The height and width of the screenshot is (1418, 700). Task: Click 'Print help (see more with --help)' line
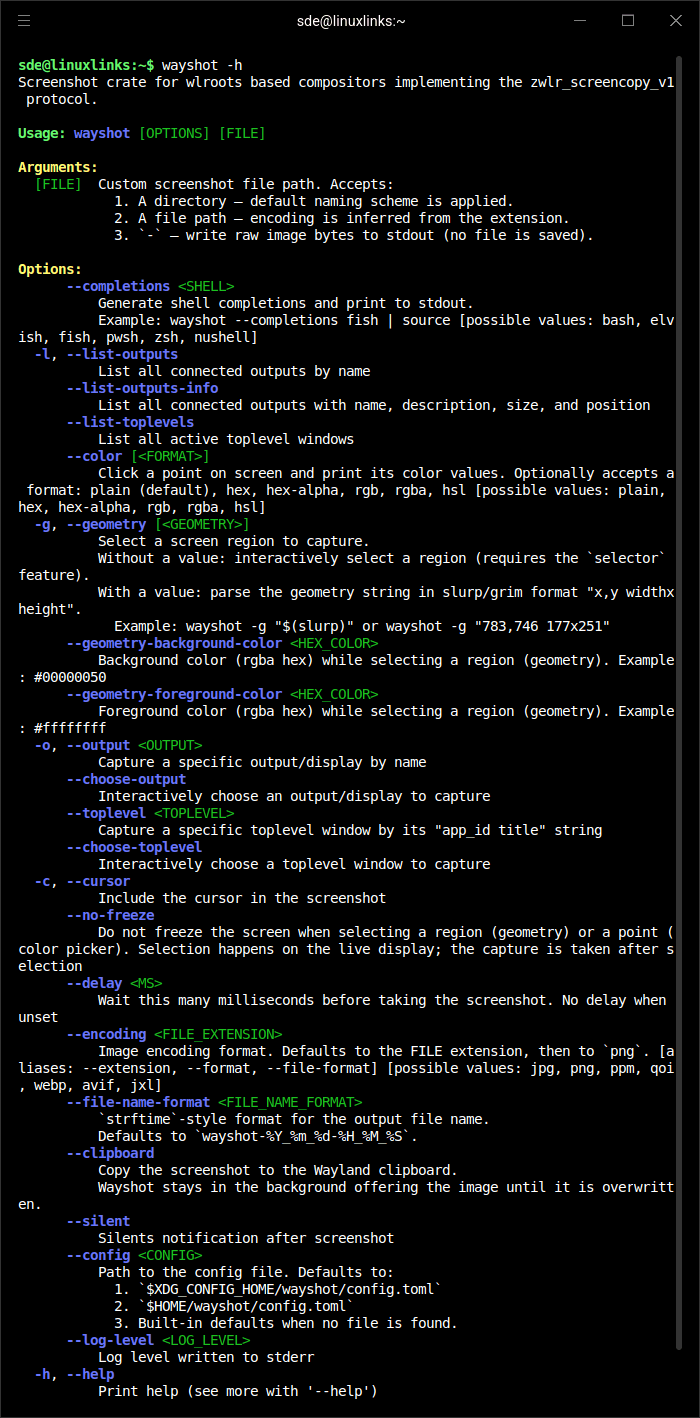point(238,1391)
